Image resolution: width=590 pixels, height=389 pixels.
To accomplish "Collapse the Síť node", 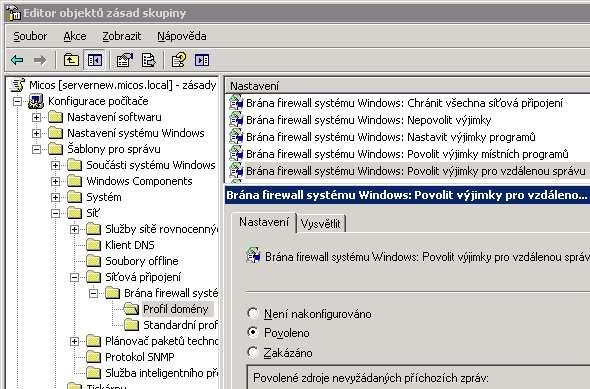I will [55, 213].
